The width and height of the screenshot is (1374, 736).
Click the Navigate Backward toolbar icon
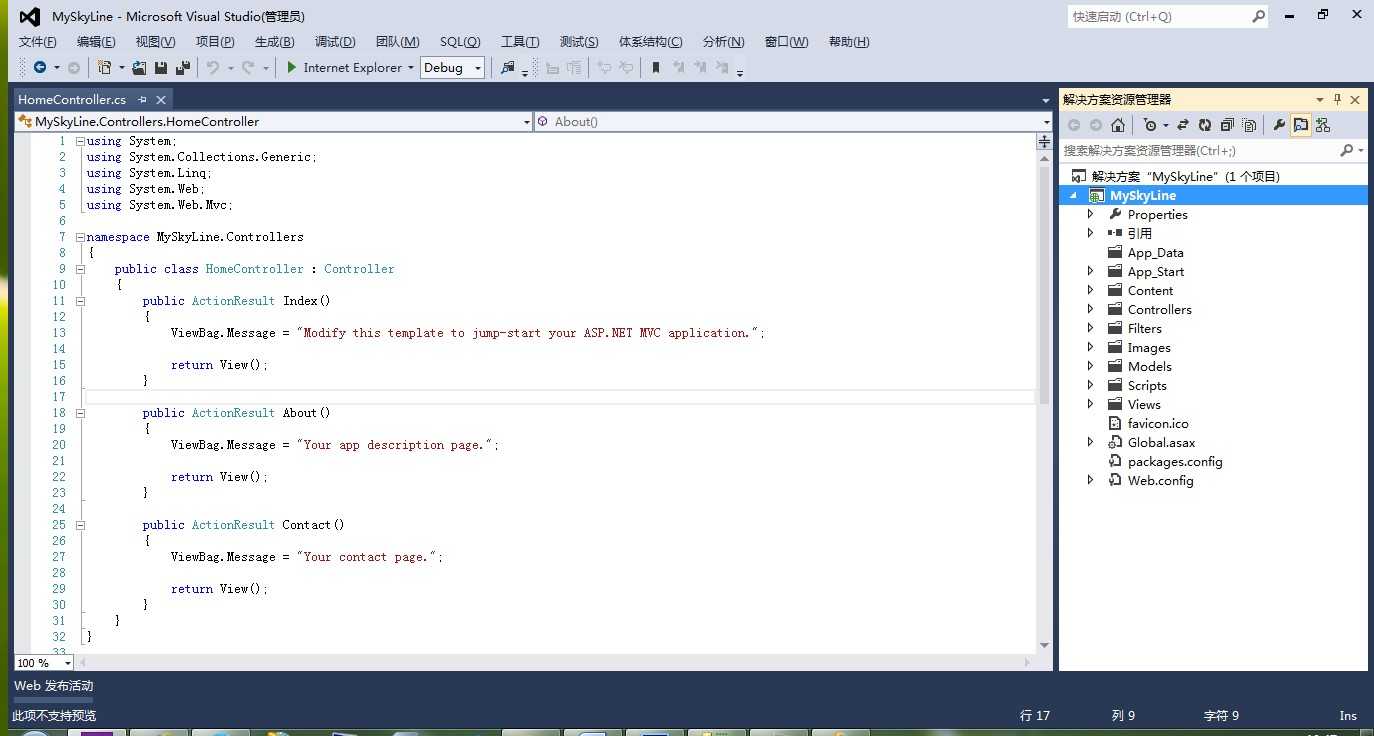tap(40, 67)
